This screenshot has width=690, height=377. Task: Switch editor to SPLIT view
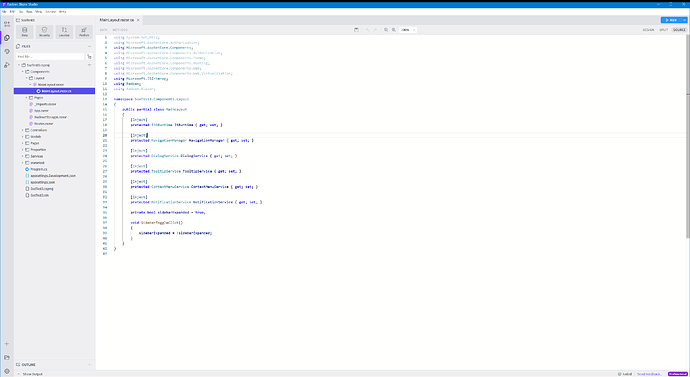664,30
